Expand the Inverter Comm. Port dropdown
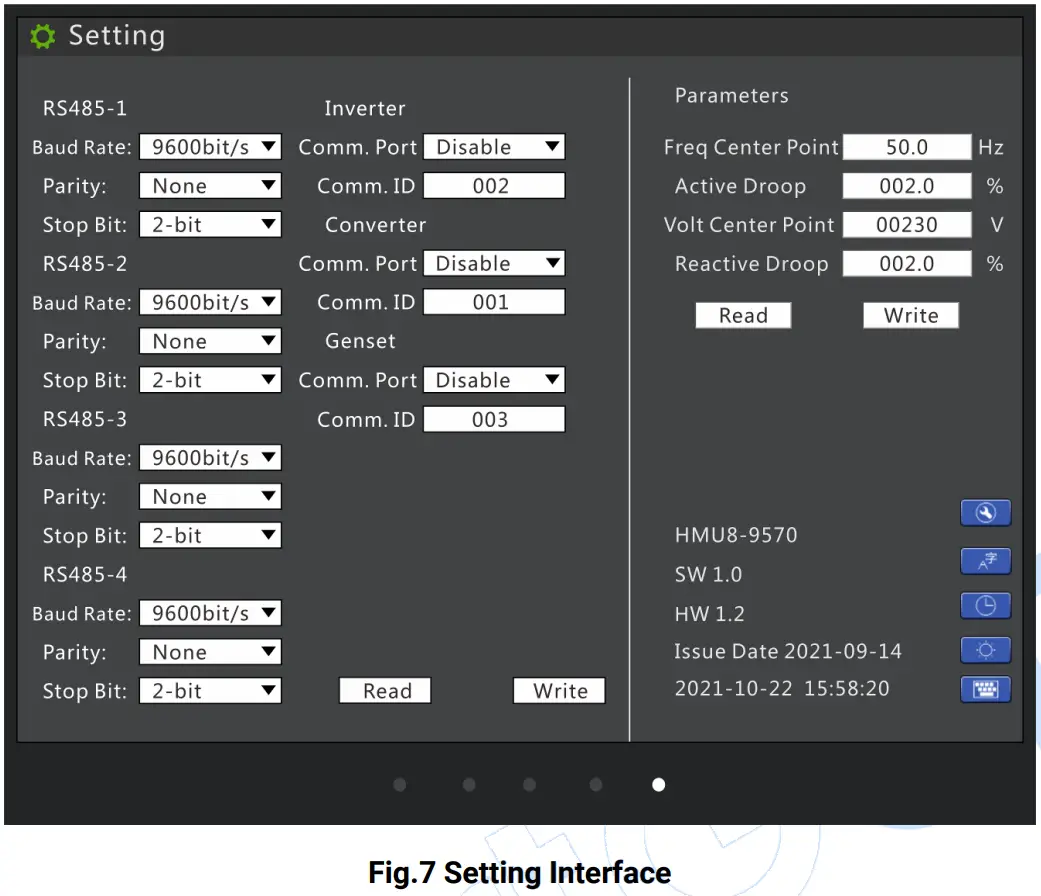1041x896 pixels. tap(494, 147)
